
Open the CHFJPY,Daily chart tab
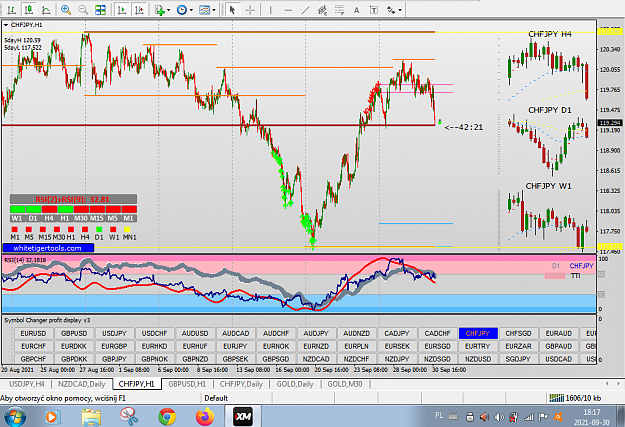pos(241,384)
